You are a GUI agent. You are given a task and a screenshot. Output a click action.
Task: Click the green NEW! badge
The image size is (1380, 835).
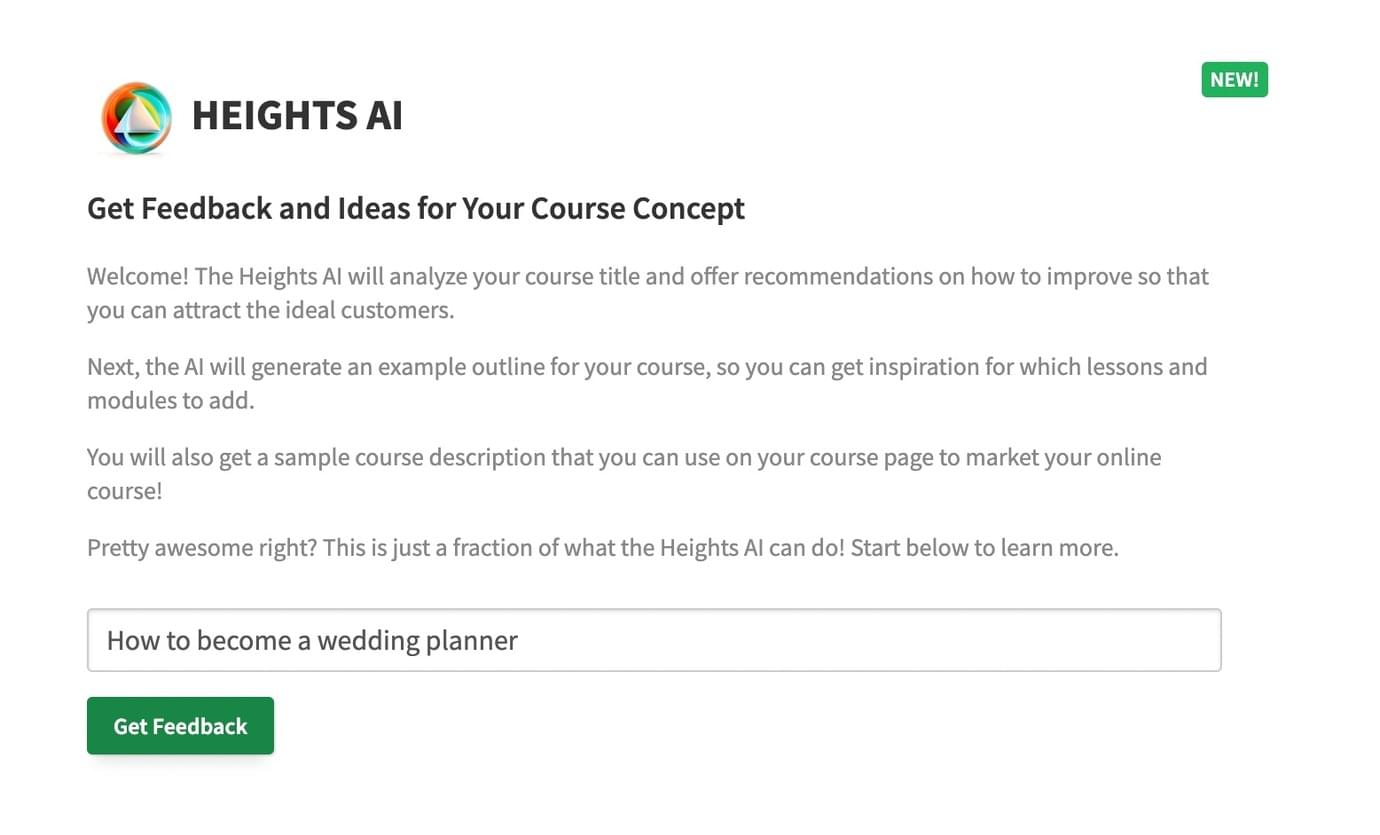pos(1234,80)
